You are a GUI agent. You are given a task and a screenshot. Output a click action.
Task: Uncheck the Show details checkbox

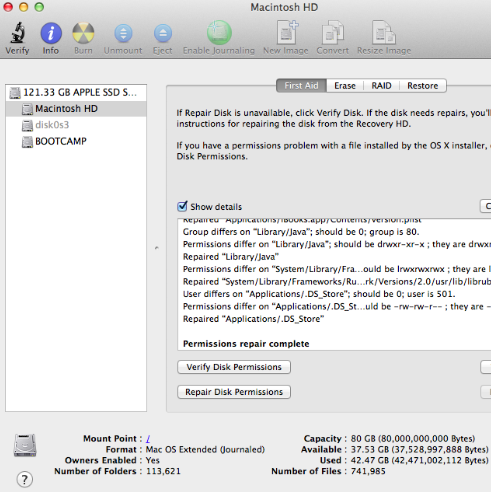[x=182, y=206]
